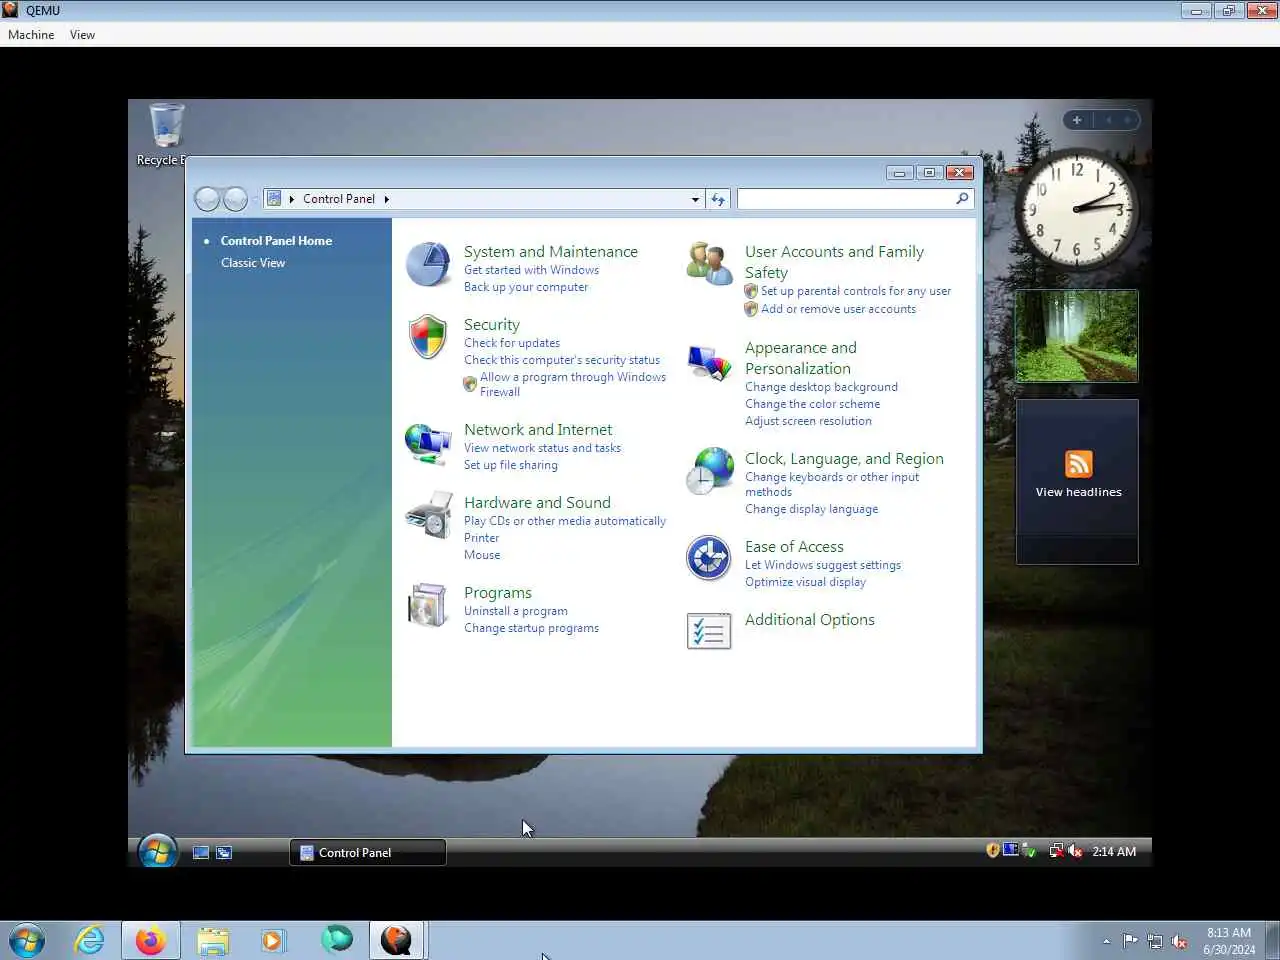The image size is (1280, 960).
Task: Click Optimize visual display link
Action: [805, 582]
